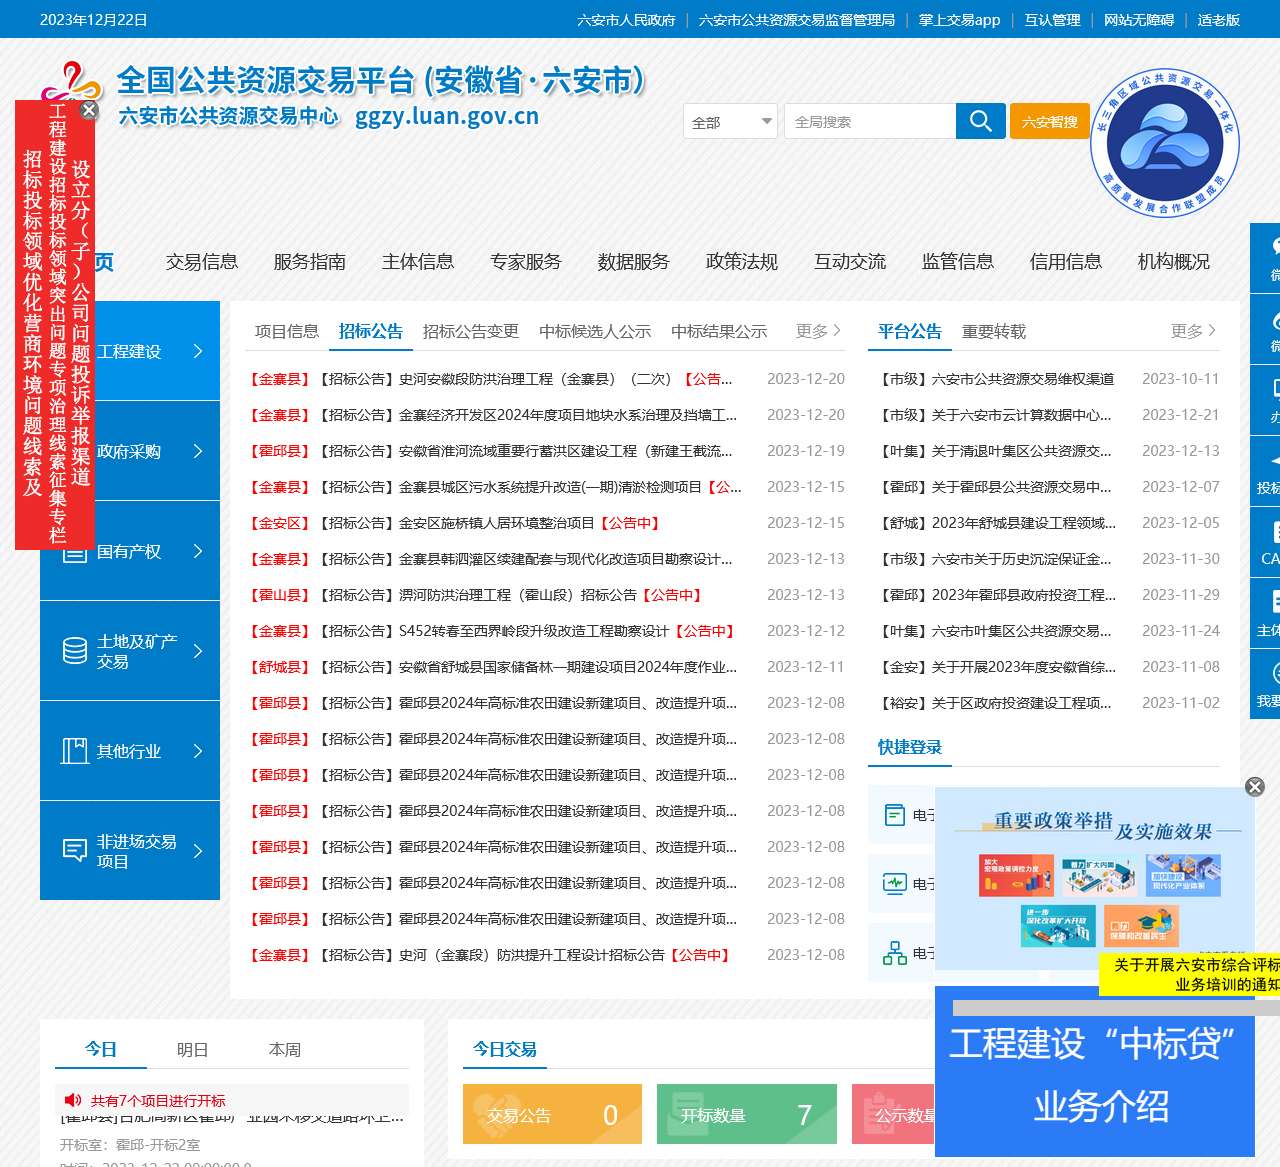The height and width of the screenshot is (1167, 1280).
Task: Click the blue magnifier search button
Action: click(980, 121)
